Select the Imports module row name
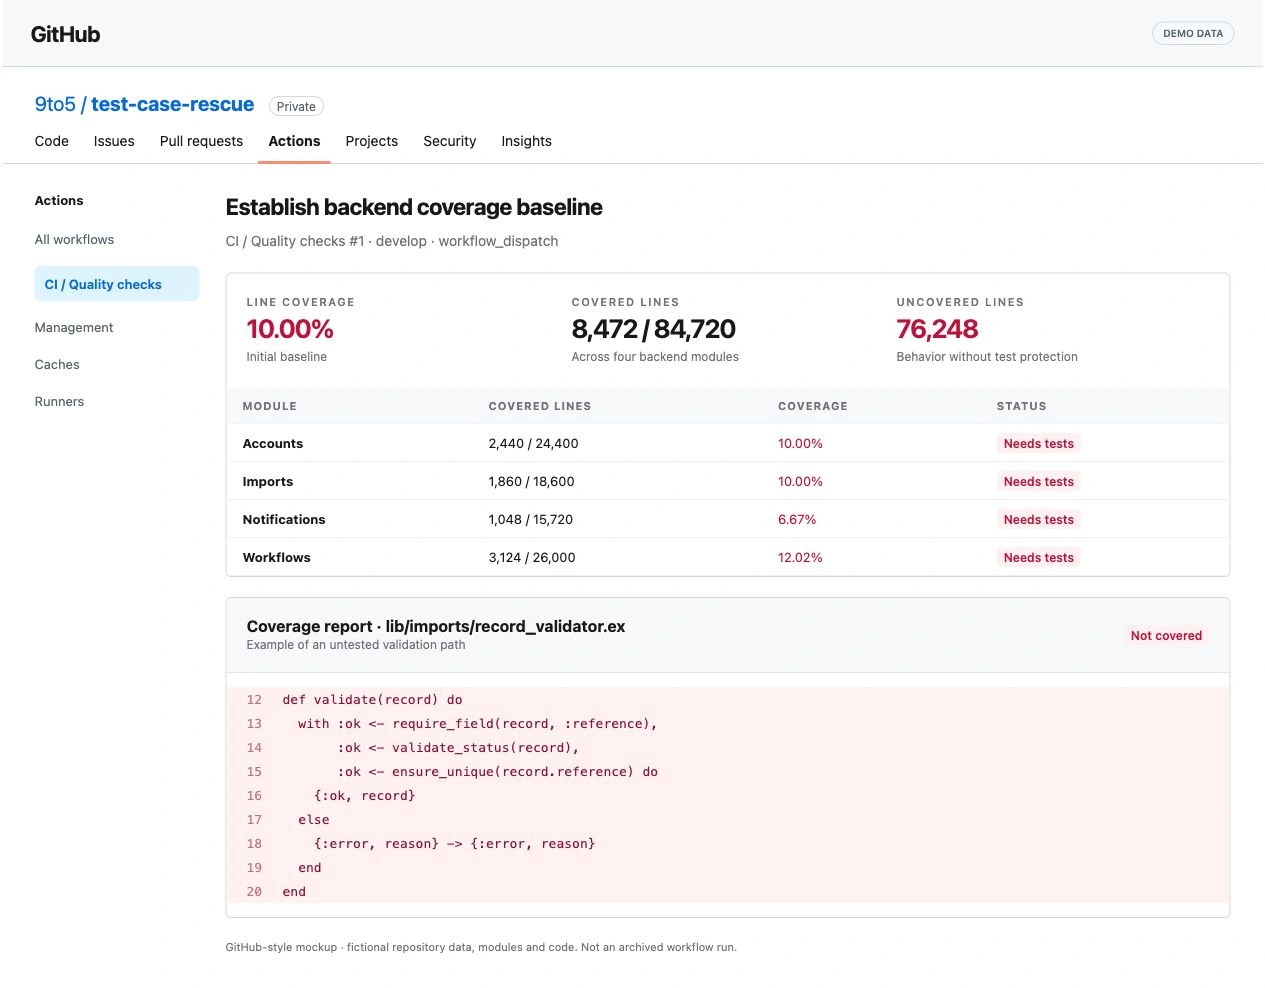 point(268,481)
